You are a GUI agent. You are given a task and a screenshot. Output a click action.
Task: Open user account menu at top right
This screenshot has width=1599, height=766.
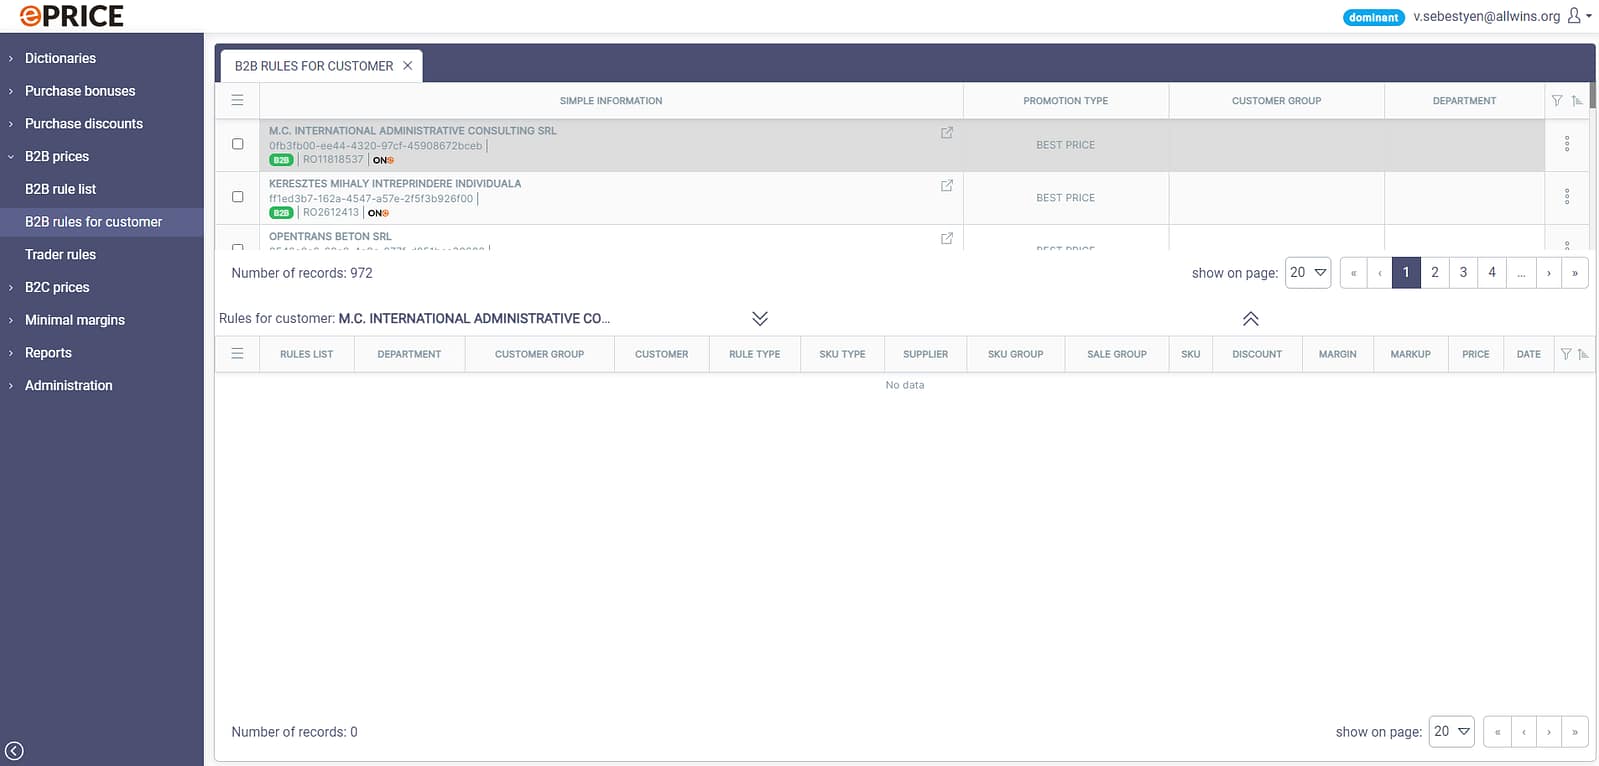[x=1578, y=16]
